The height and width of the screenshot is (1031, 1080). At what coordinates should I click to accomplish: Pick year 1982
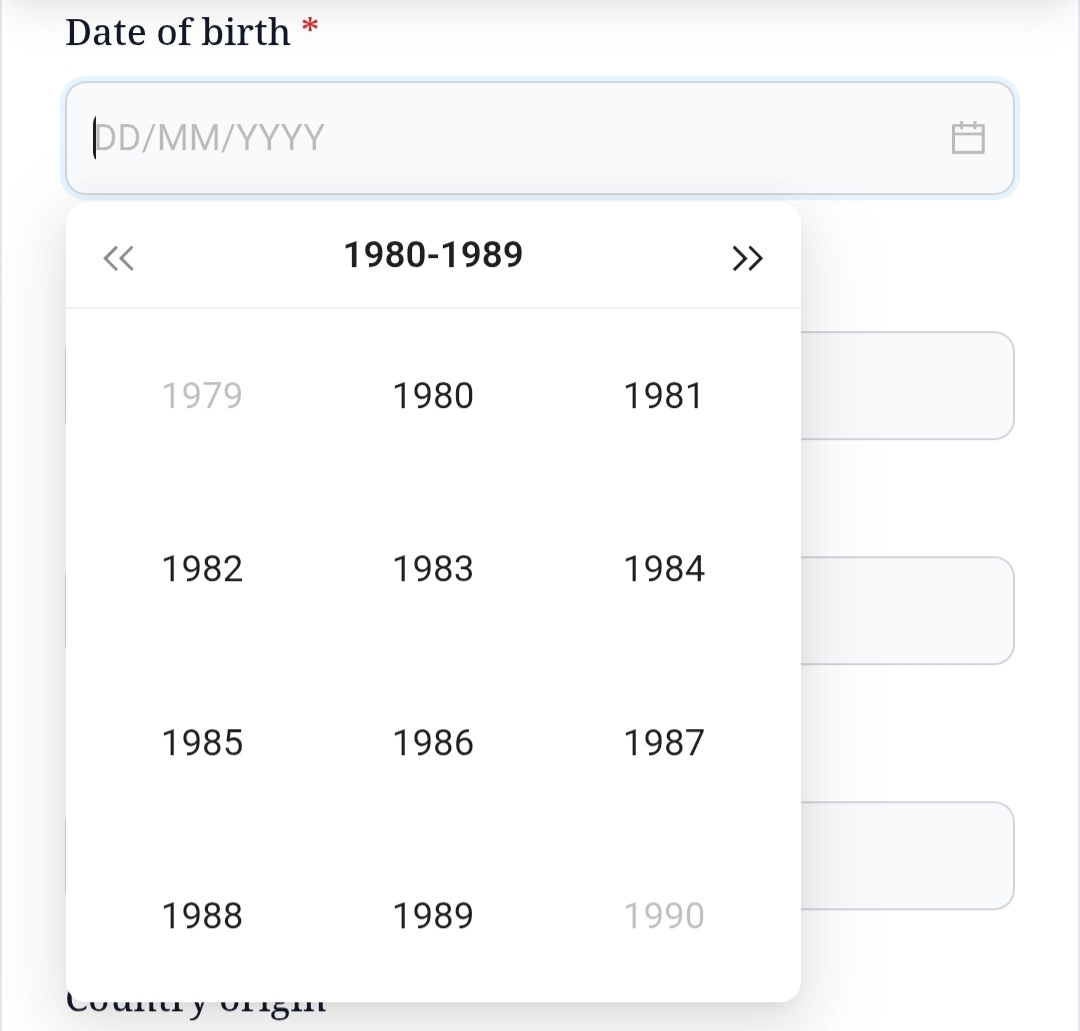tap(202, 569)
